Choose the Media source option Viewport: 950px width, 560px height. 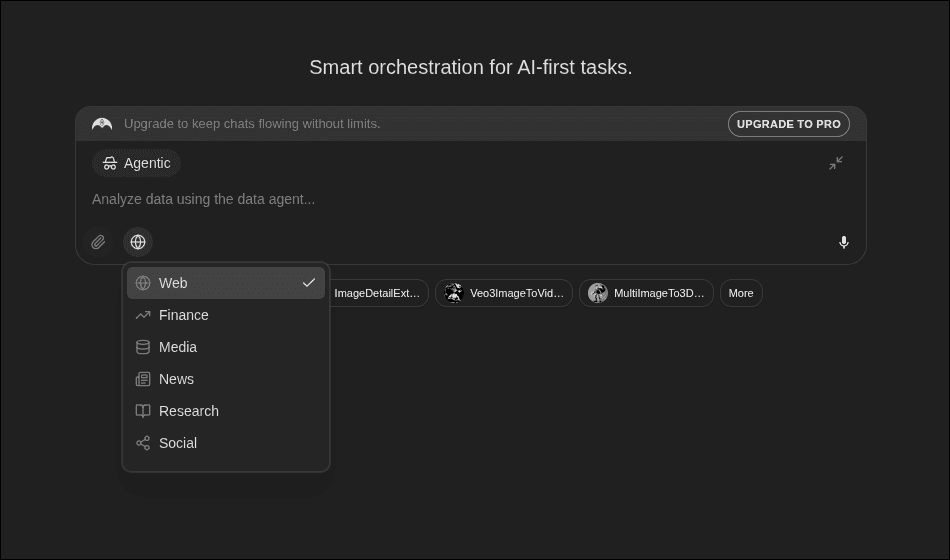tap(225, 347)
